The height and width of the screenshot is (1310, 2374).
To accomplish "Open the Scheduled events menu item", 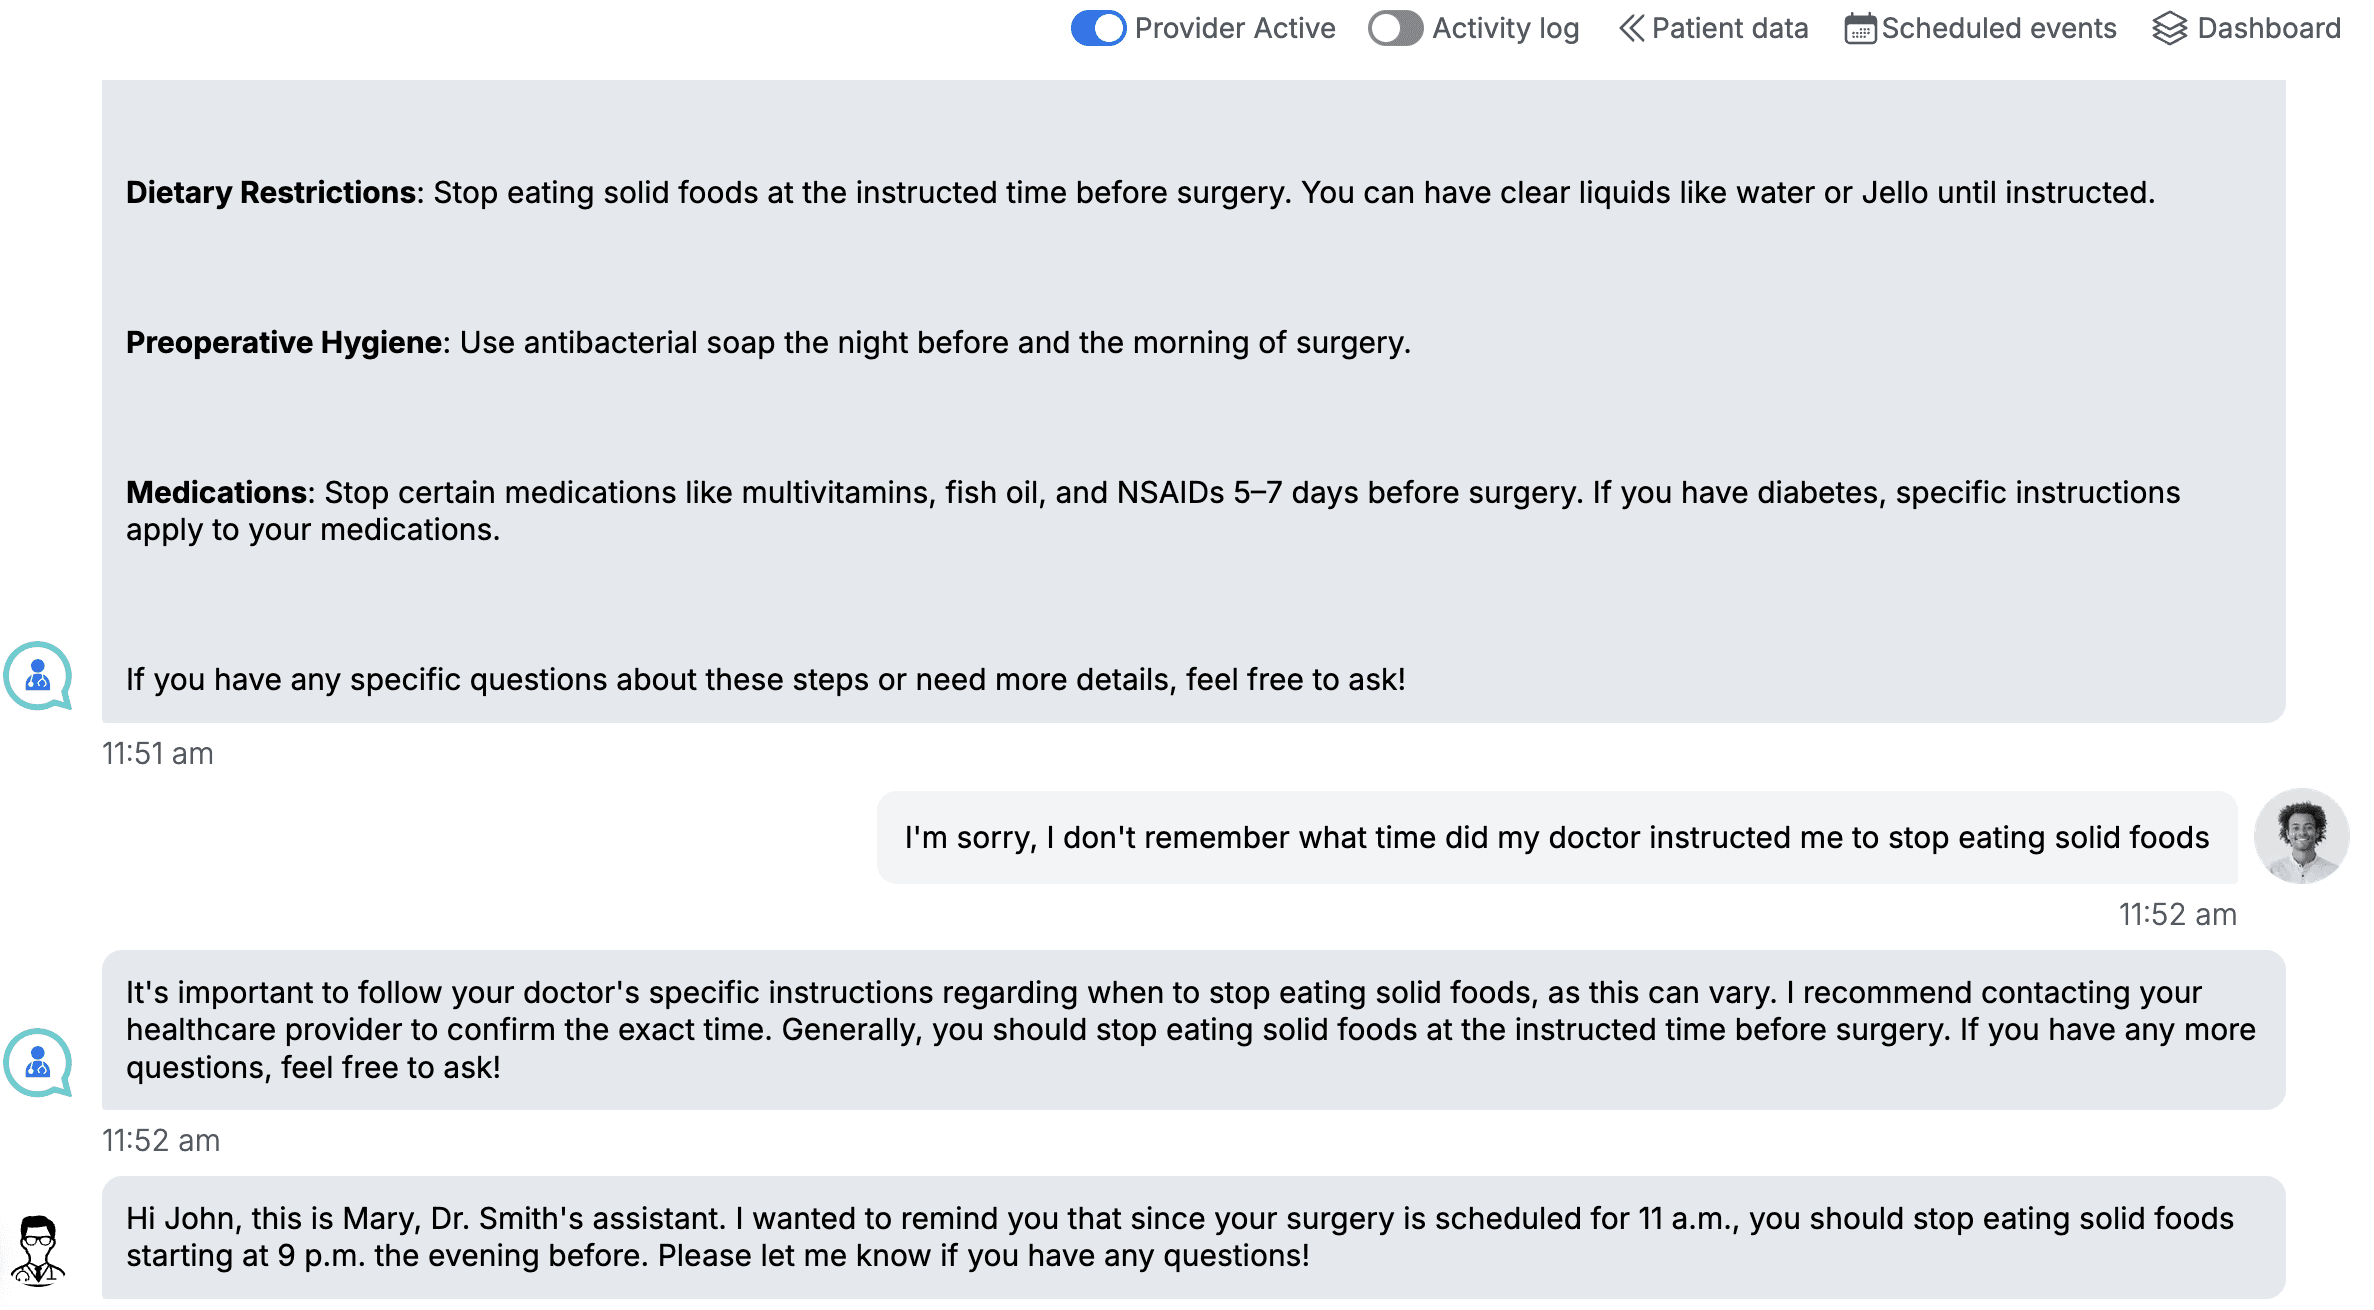I will click(1998, 28).
